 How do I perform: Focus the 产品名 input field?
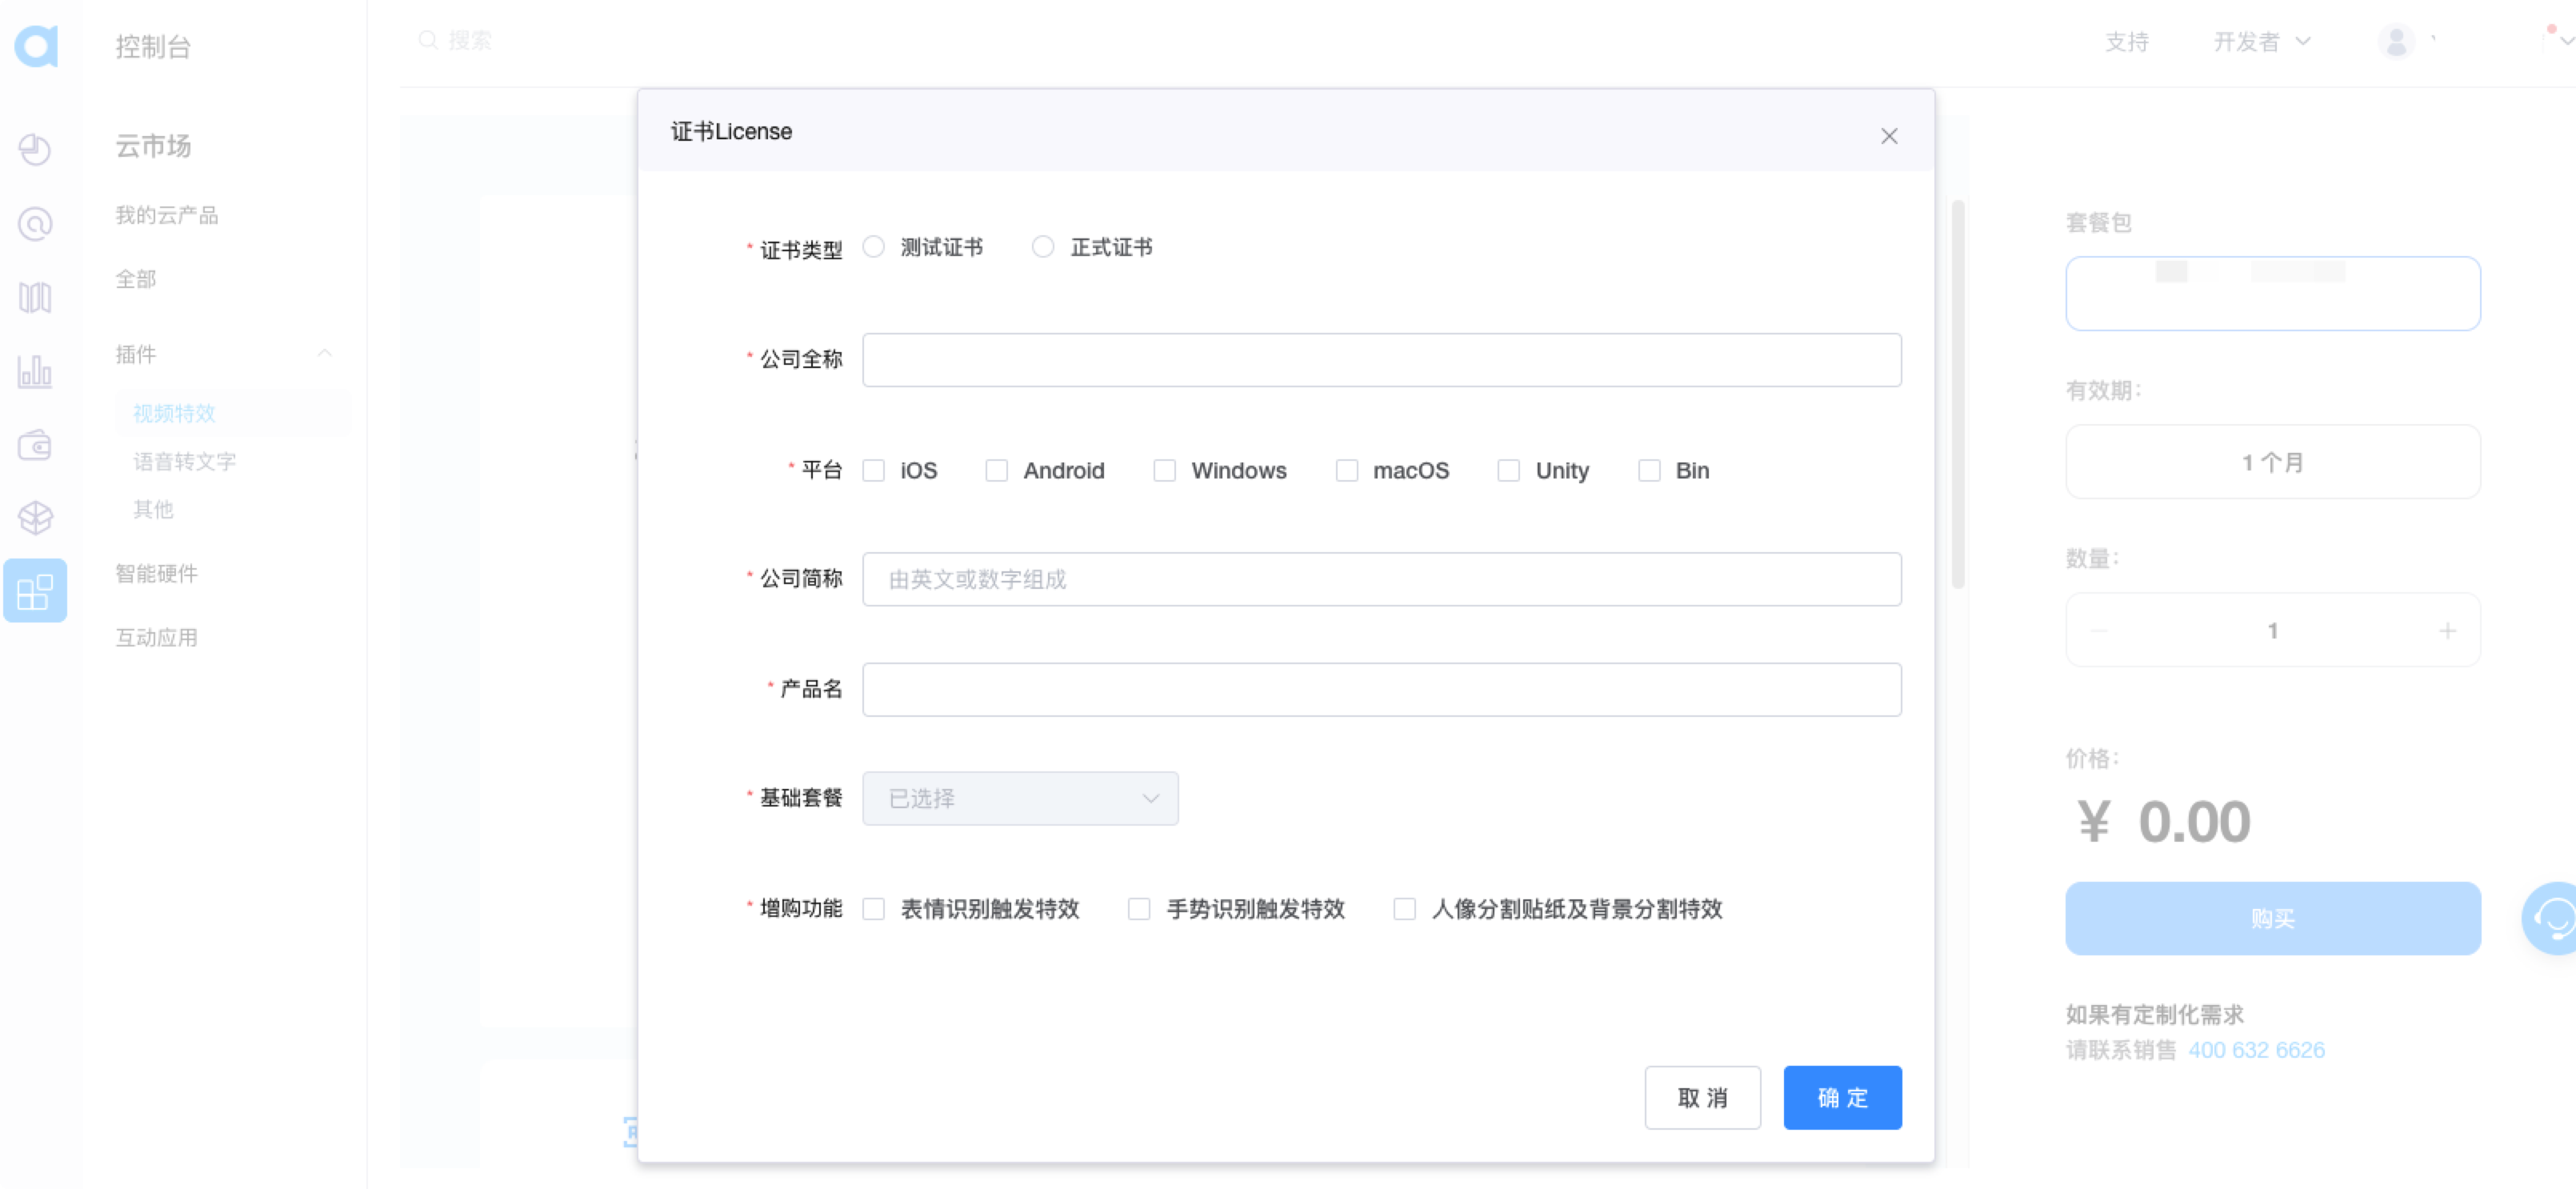[x=1382, y=689]
